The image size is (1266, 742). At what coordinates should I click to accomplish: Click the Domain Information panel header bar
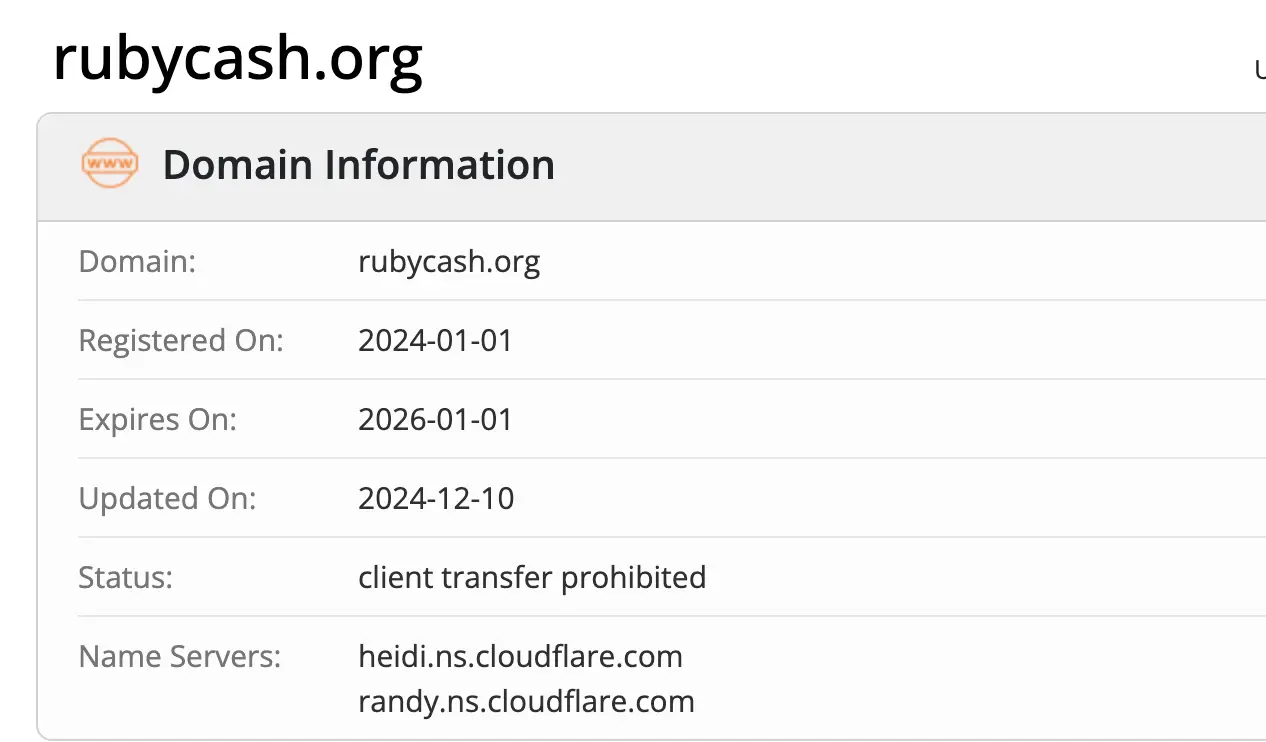pyautogui.click(x=650, y=164)
